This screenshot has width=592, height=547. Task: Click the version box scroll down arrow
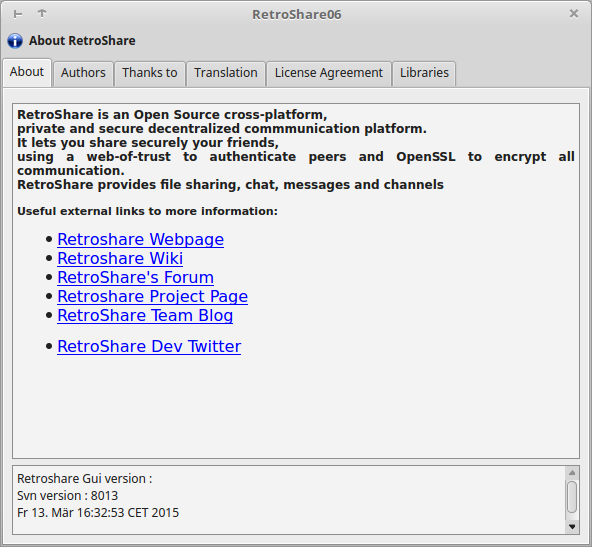point(572,527)
